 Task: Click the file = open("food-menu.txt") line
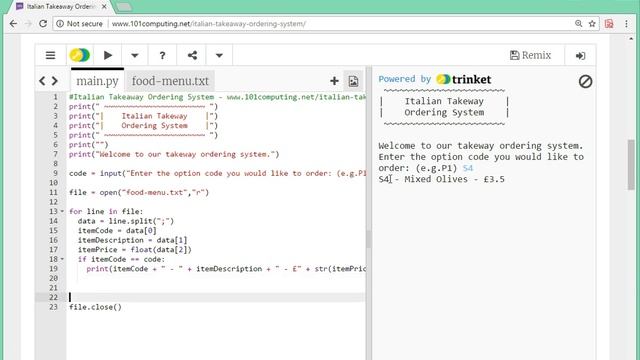pyautogui.click(x=139, y=192)
